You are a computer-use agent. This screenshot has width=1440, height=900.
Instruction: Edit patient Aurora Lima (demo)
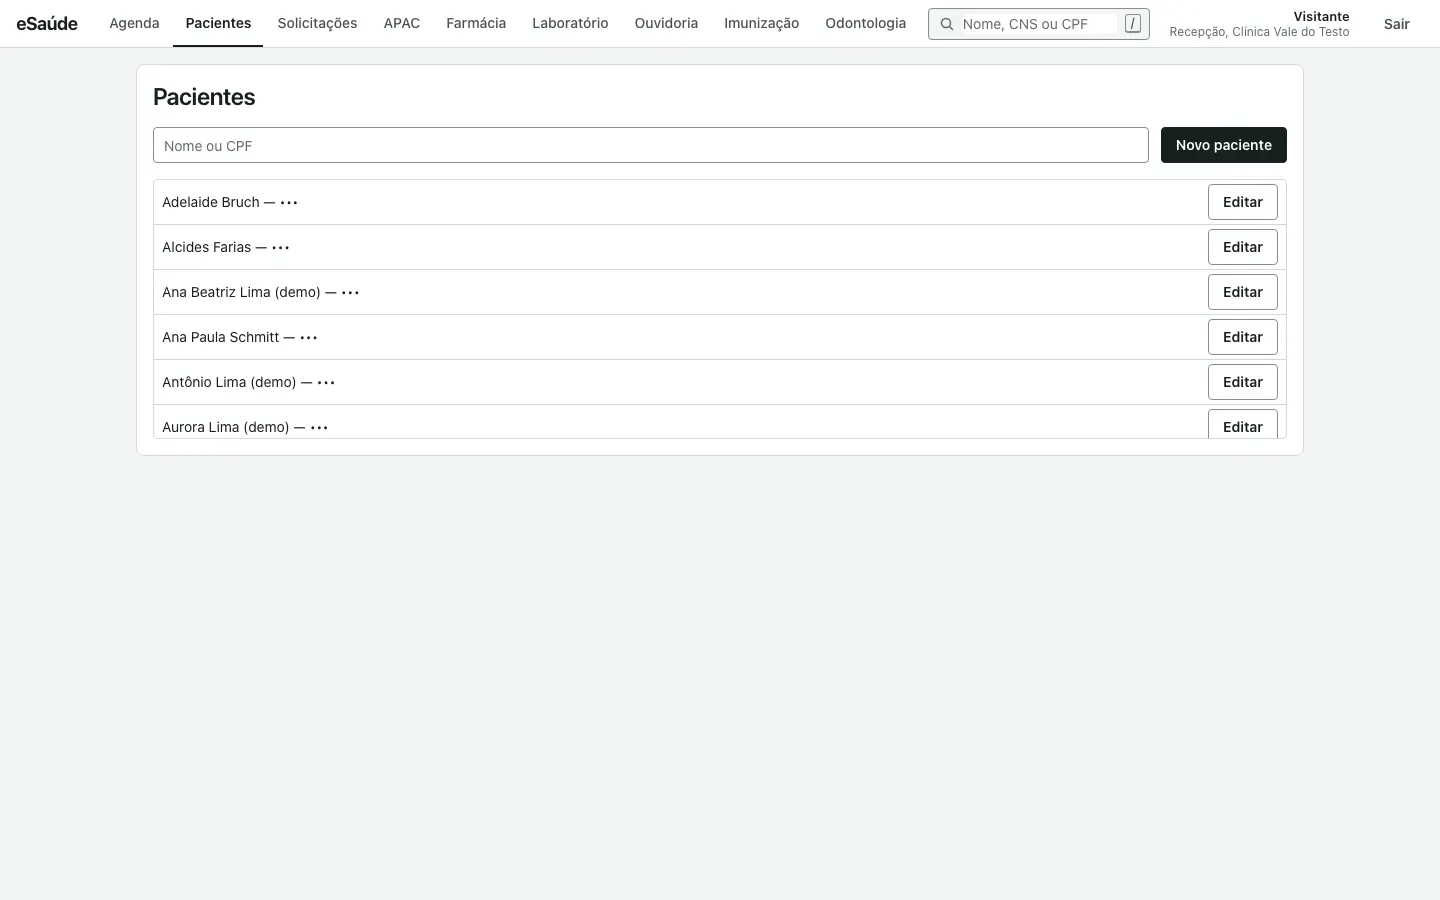point(1243,424)
